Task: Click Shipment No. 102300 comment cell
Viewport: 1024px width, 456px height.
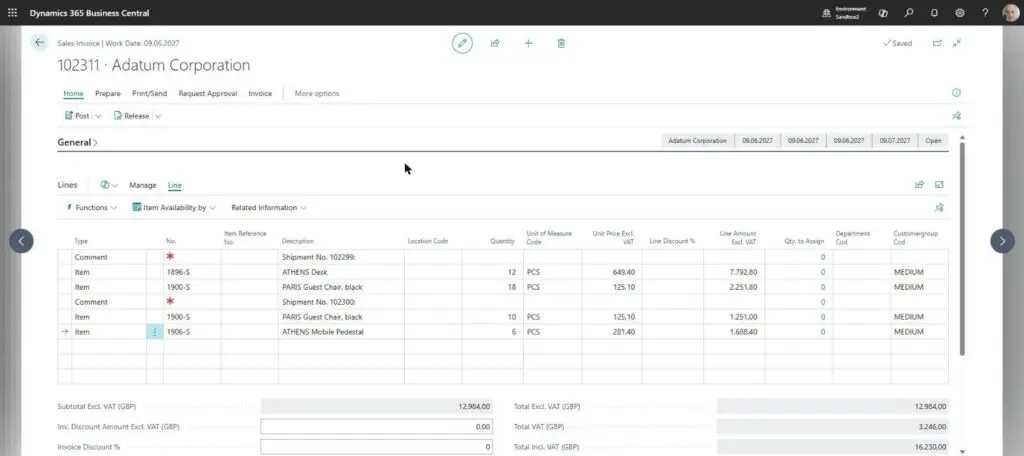Action: [341, 302]
